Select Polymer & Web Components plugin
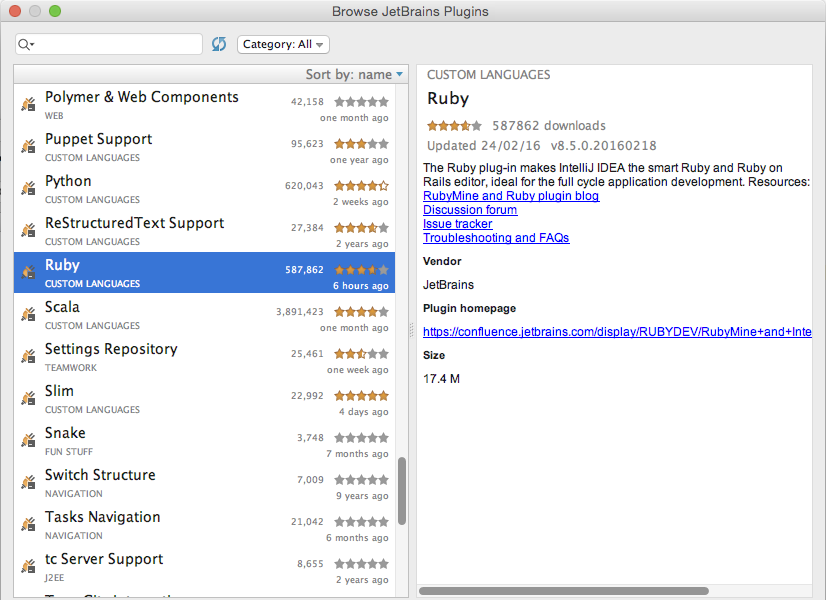The width and height of the screenshot is (826, 600). 204,104
